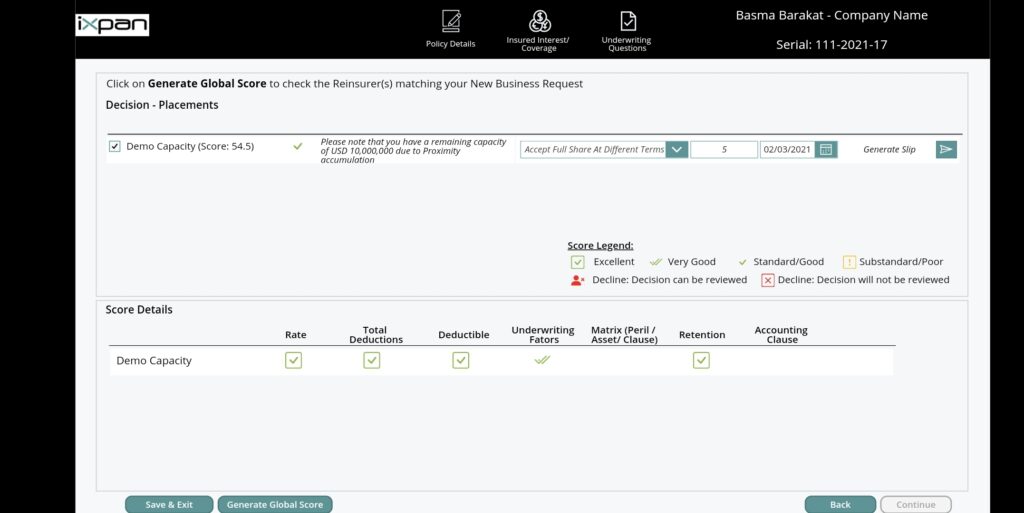
Task: Click the send slip arrow icon
Action: pos(946,150)
